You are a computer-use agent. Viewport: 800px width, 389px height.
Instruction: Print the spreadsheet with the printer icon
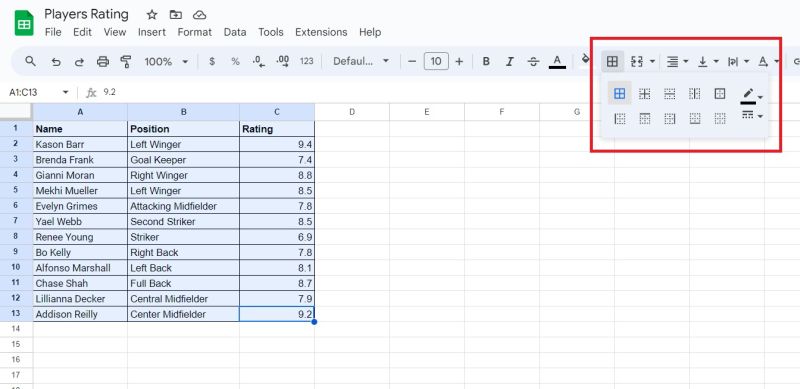pos(103,62)
